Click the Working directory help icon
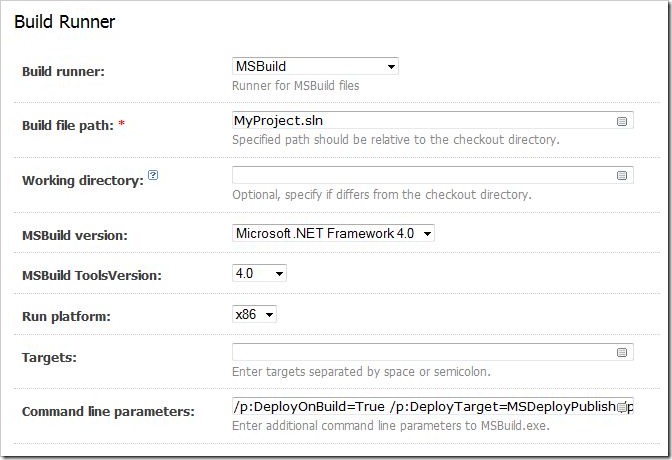Image resolution: width=672 pixels, height=460 pixels. (x=153, y=175)
